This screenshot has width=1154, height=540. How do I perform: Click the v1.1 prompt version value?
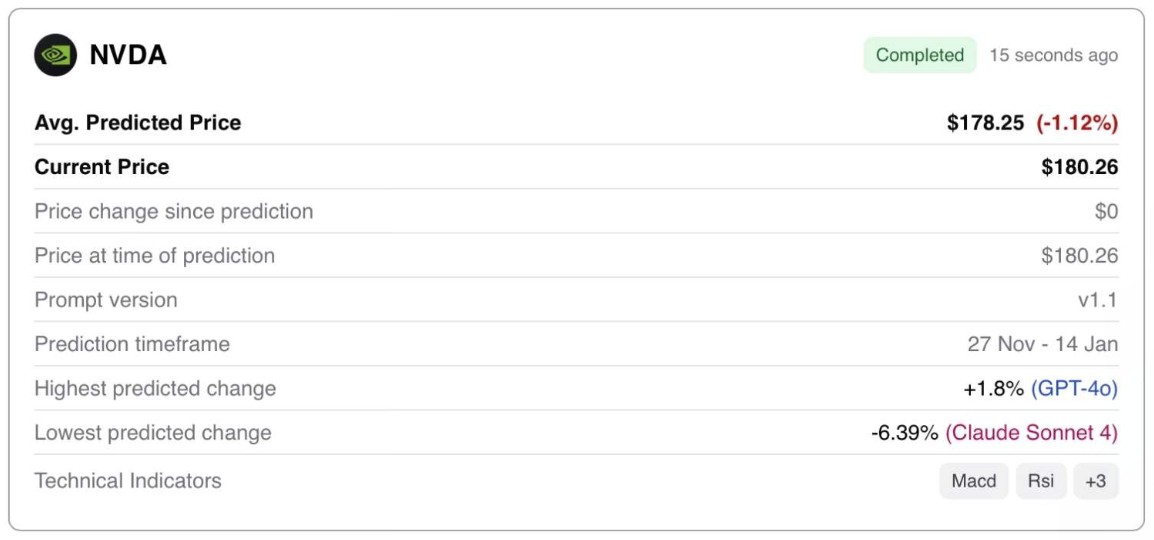click(x=1097, y=300)
